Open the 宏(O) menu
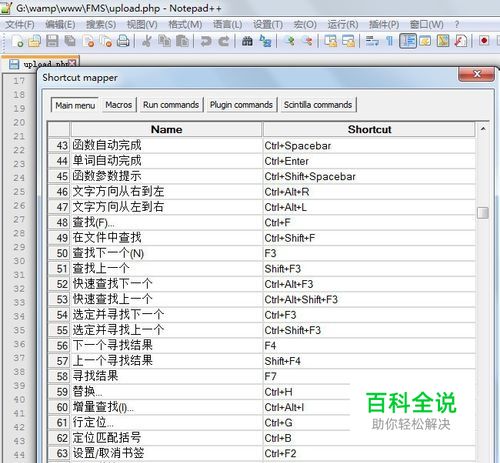Screen dimensions: 500x463 [x=305, y=24]
